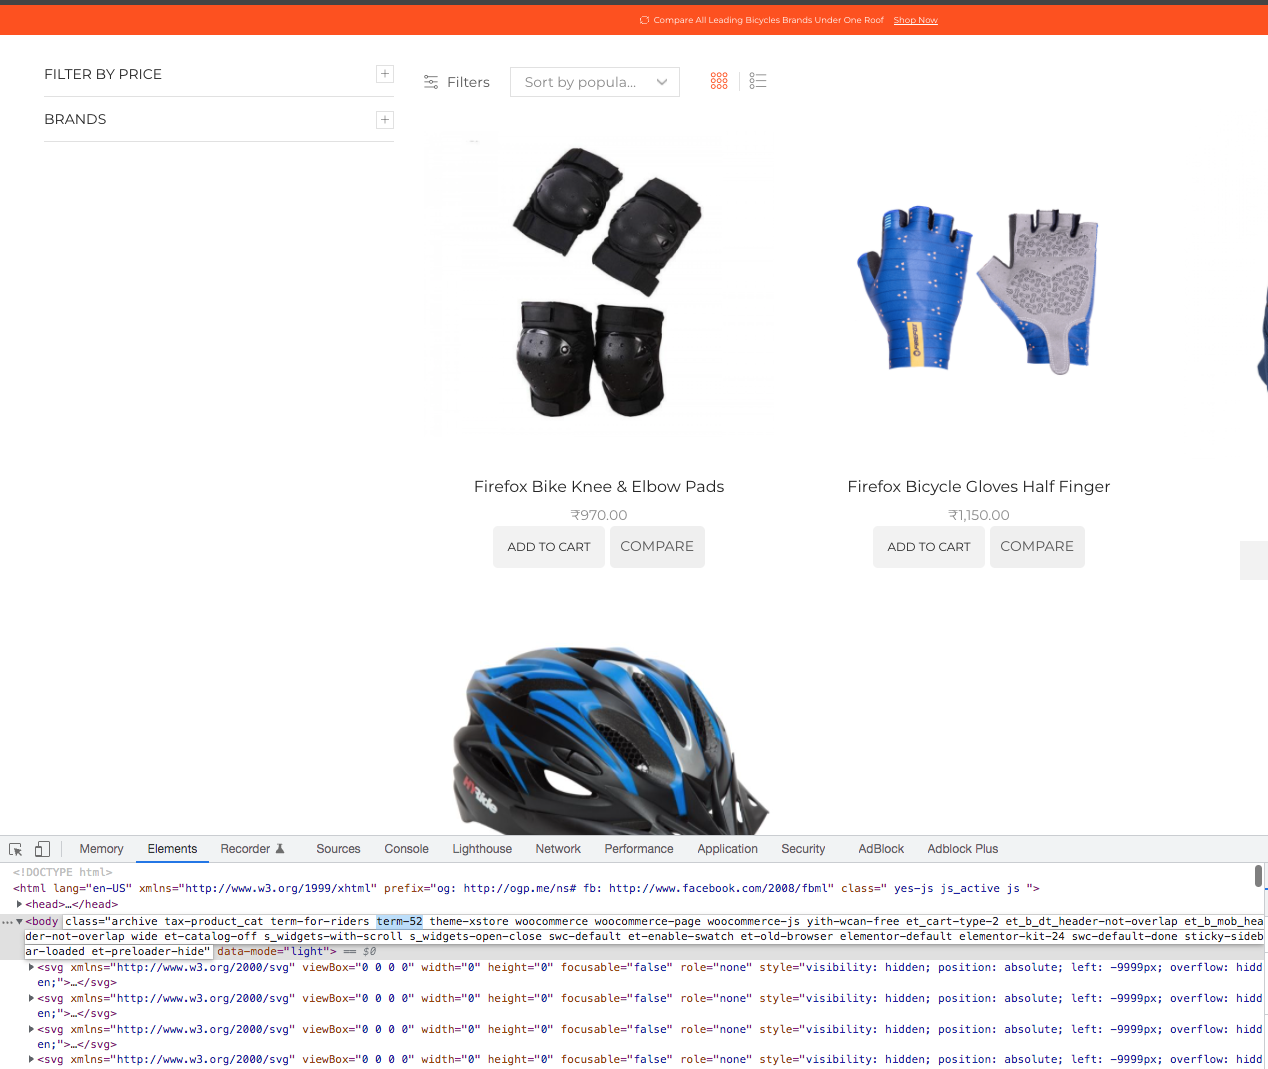1268x1069 pixels.
Task: Open the Firefox Bike Knee & Elbow Pads title
Action: click(599, 487)
